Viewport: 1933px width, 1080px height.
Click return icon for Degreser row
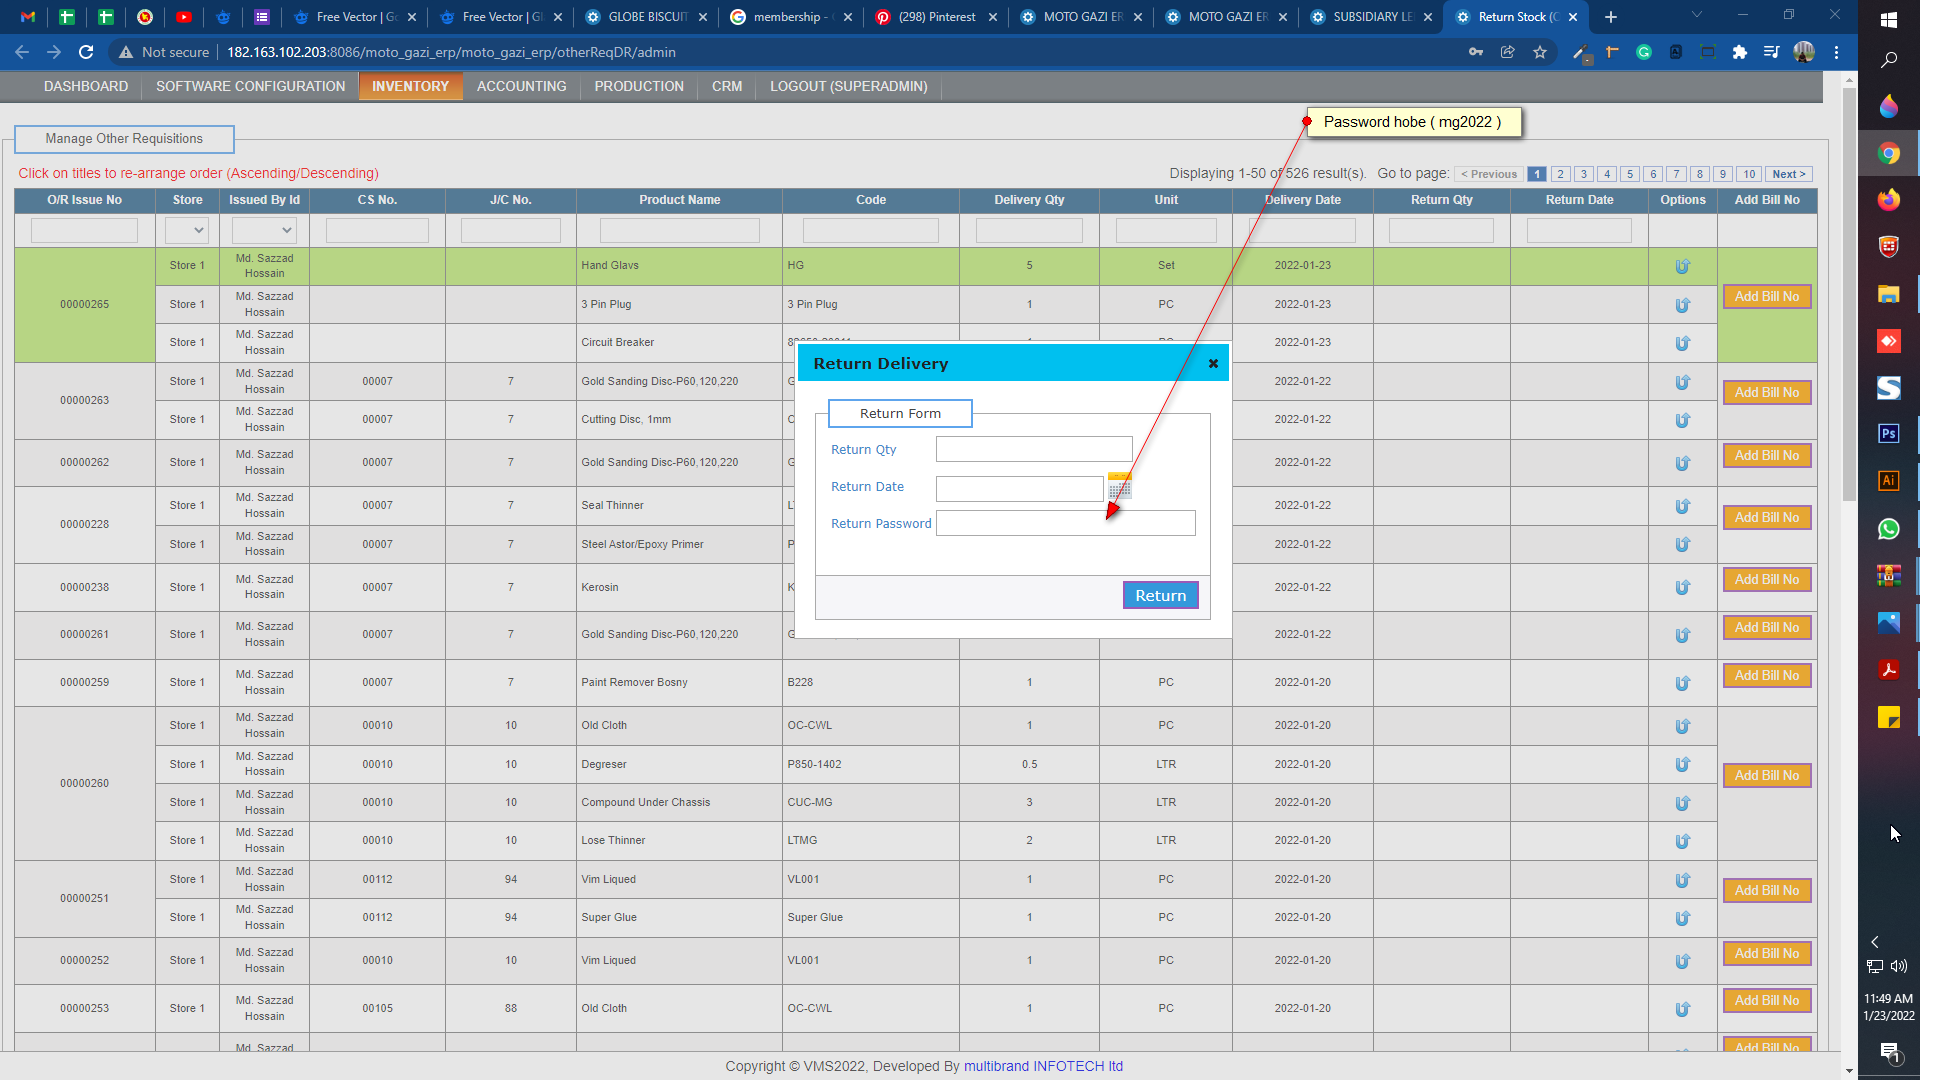(x=1682, y=765)
